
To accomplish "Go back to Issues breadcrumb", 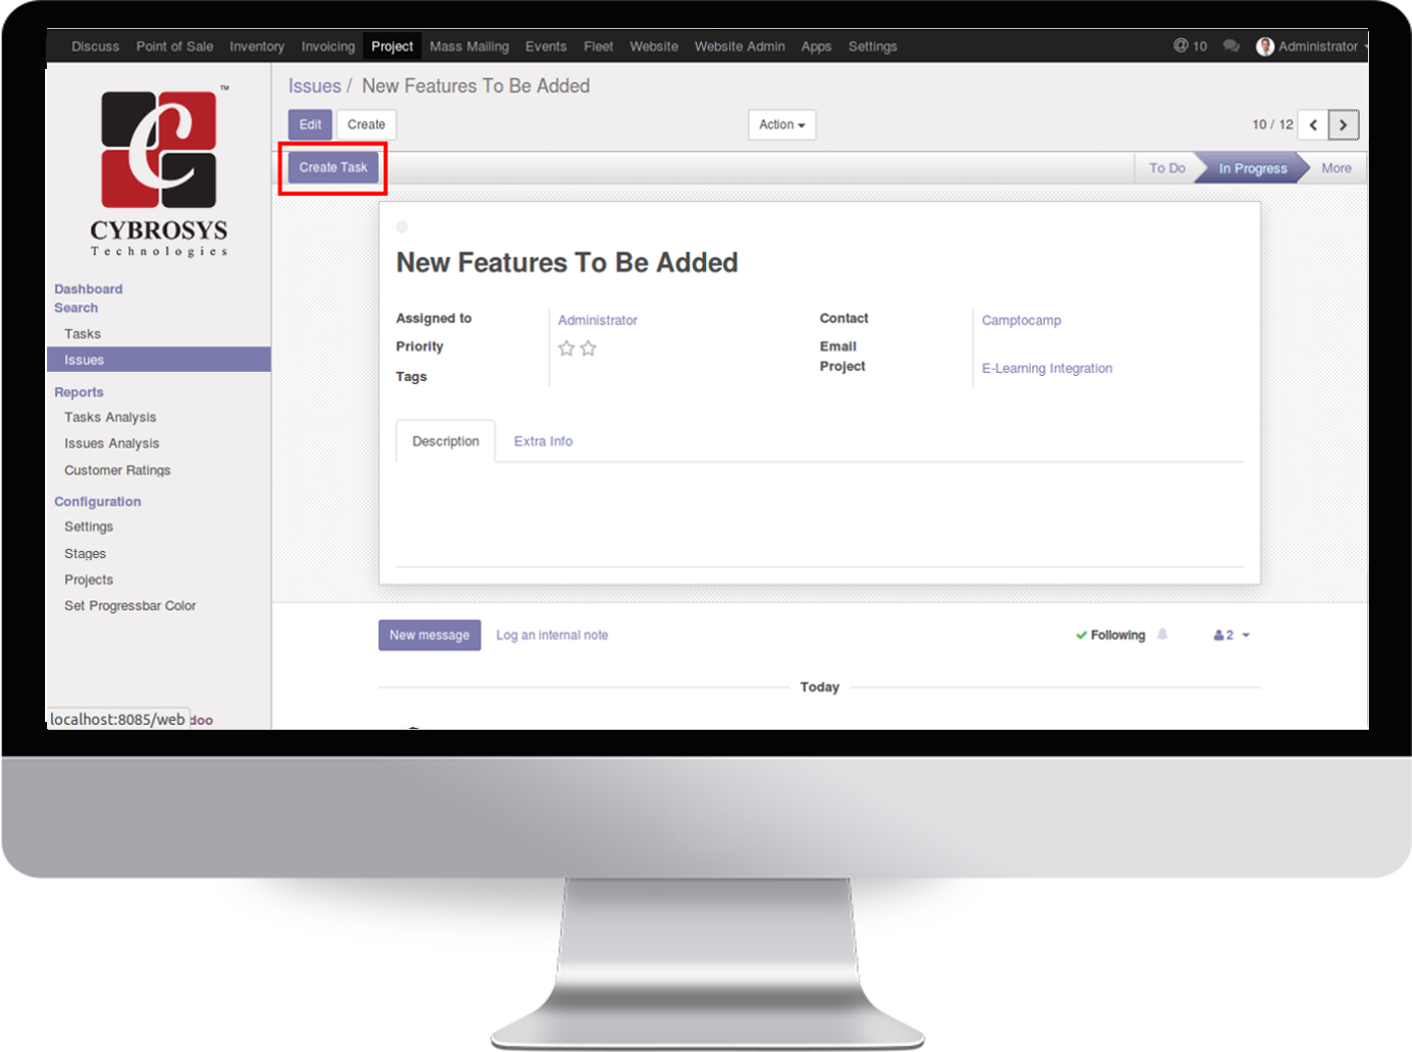I will click(x=314, y=86).
